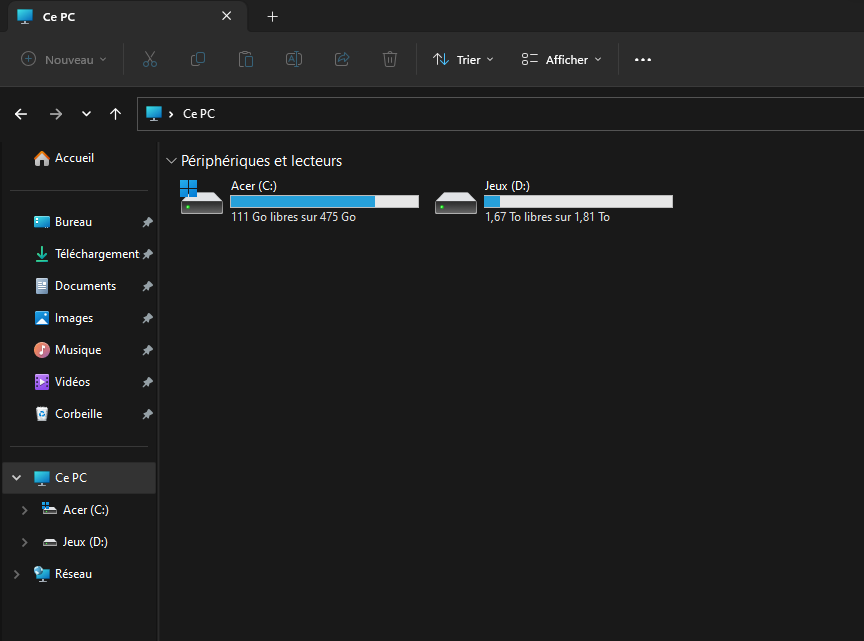The width and height of the screenshot is (864, 641).
Task: Click the Share icon in toolbar
Action: click(x=342, y=60)
